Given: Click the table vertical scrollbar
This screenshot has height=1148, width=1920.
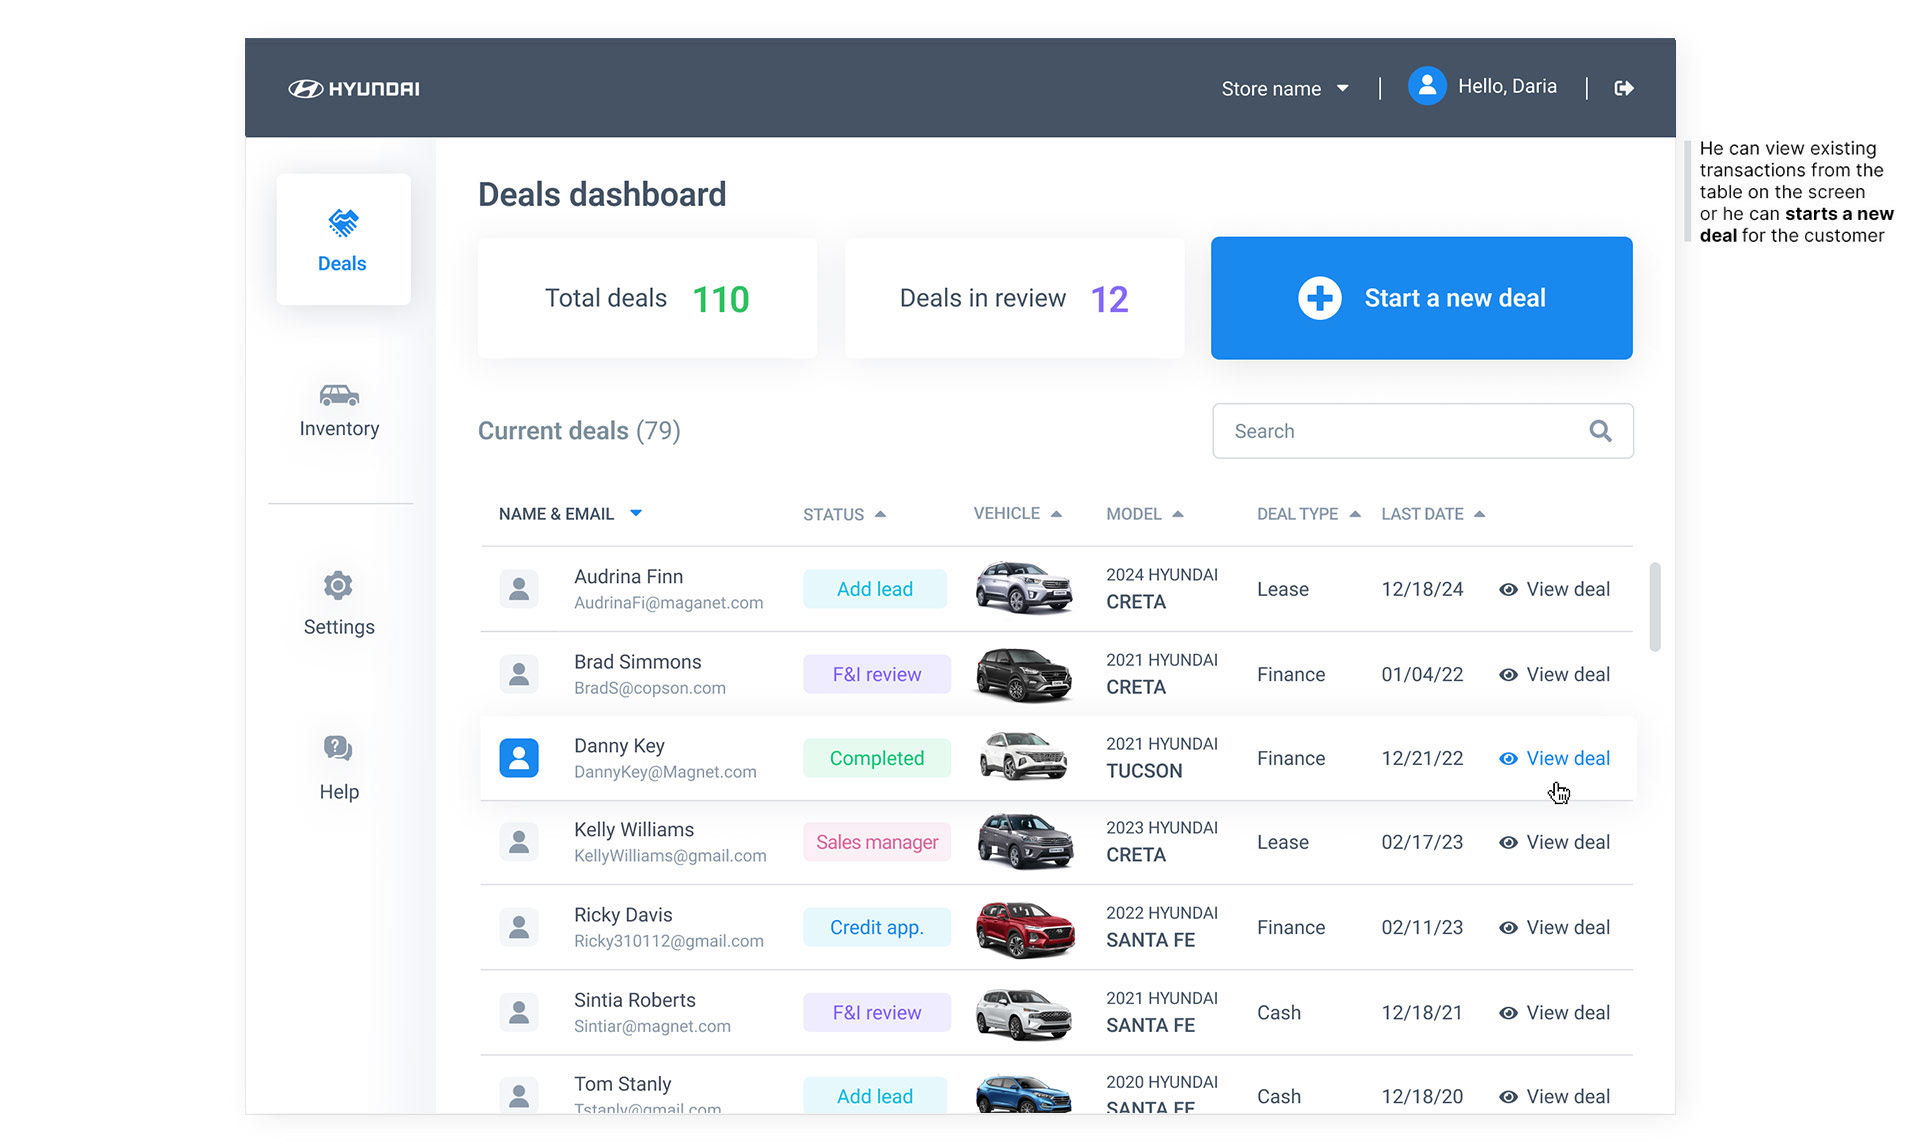Looking at the screenshot, I should (x=1655, y=607).
